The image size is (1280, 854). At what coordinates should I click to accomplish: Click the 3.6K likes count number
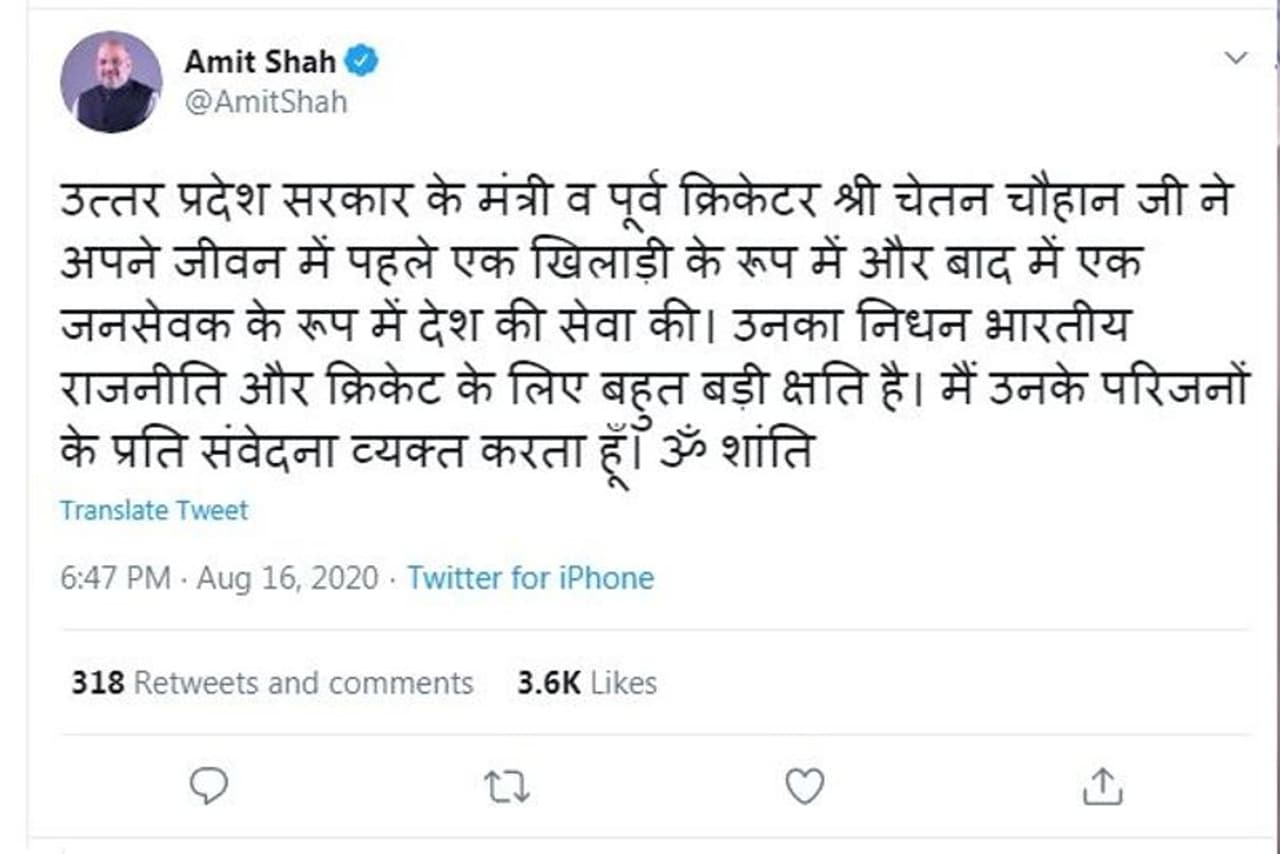pyautogui.click(x=549, y=683)
